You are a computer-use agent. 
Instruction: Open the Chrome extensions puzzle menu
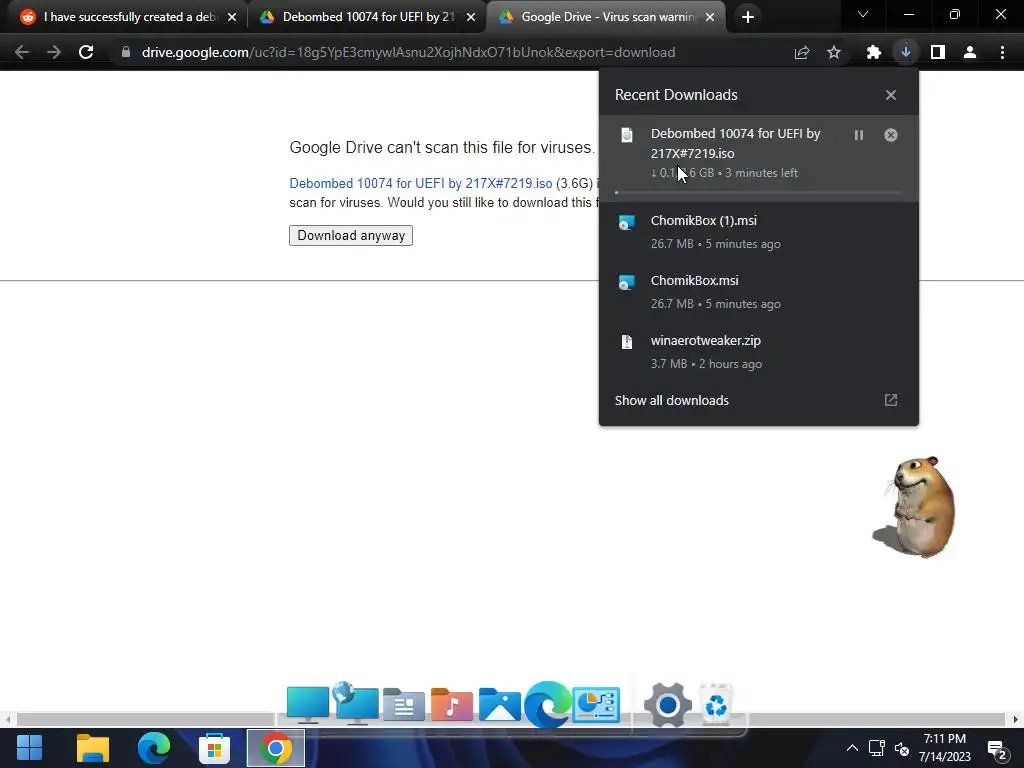click(x=874, y=52)
